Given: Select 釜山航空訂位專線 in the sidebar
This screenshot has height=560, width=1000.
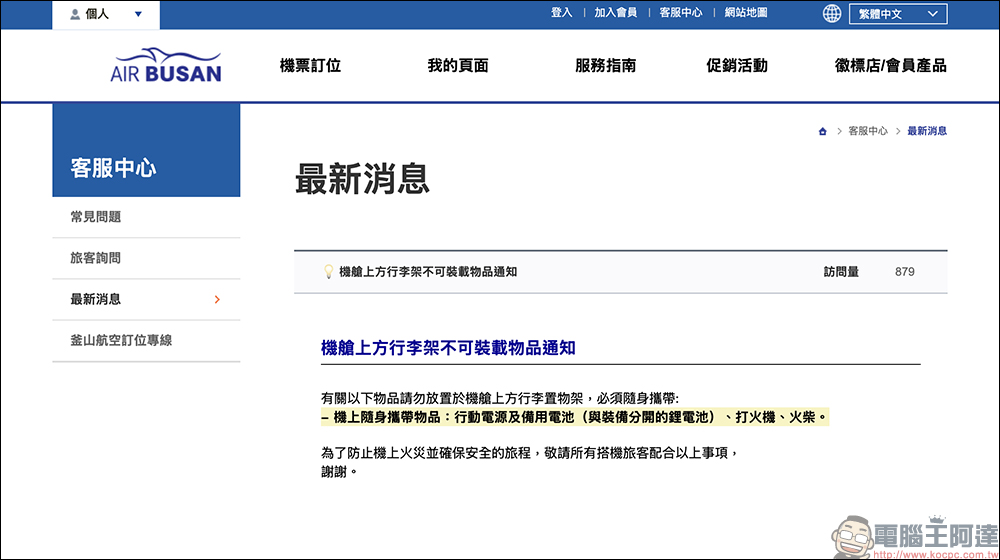Looking at the screenshot, I should pyautogui.click(x=146, y=341).
